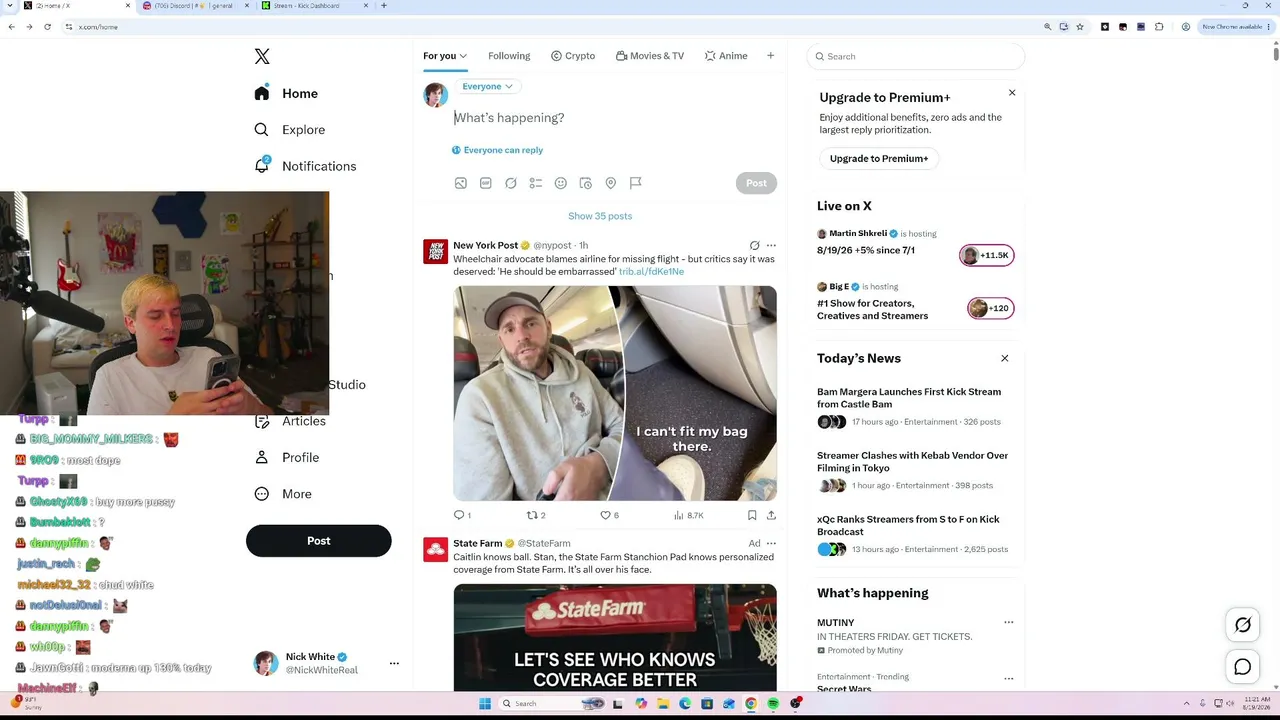Click the flag icon in compose toolbar
The image size is (1280, 720).
click(x=636, y=183)
